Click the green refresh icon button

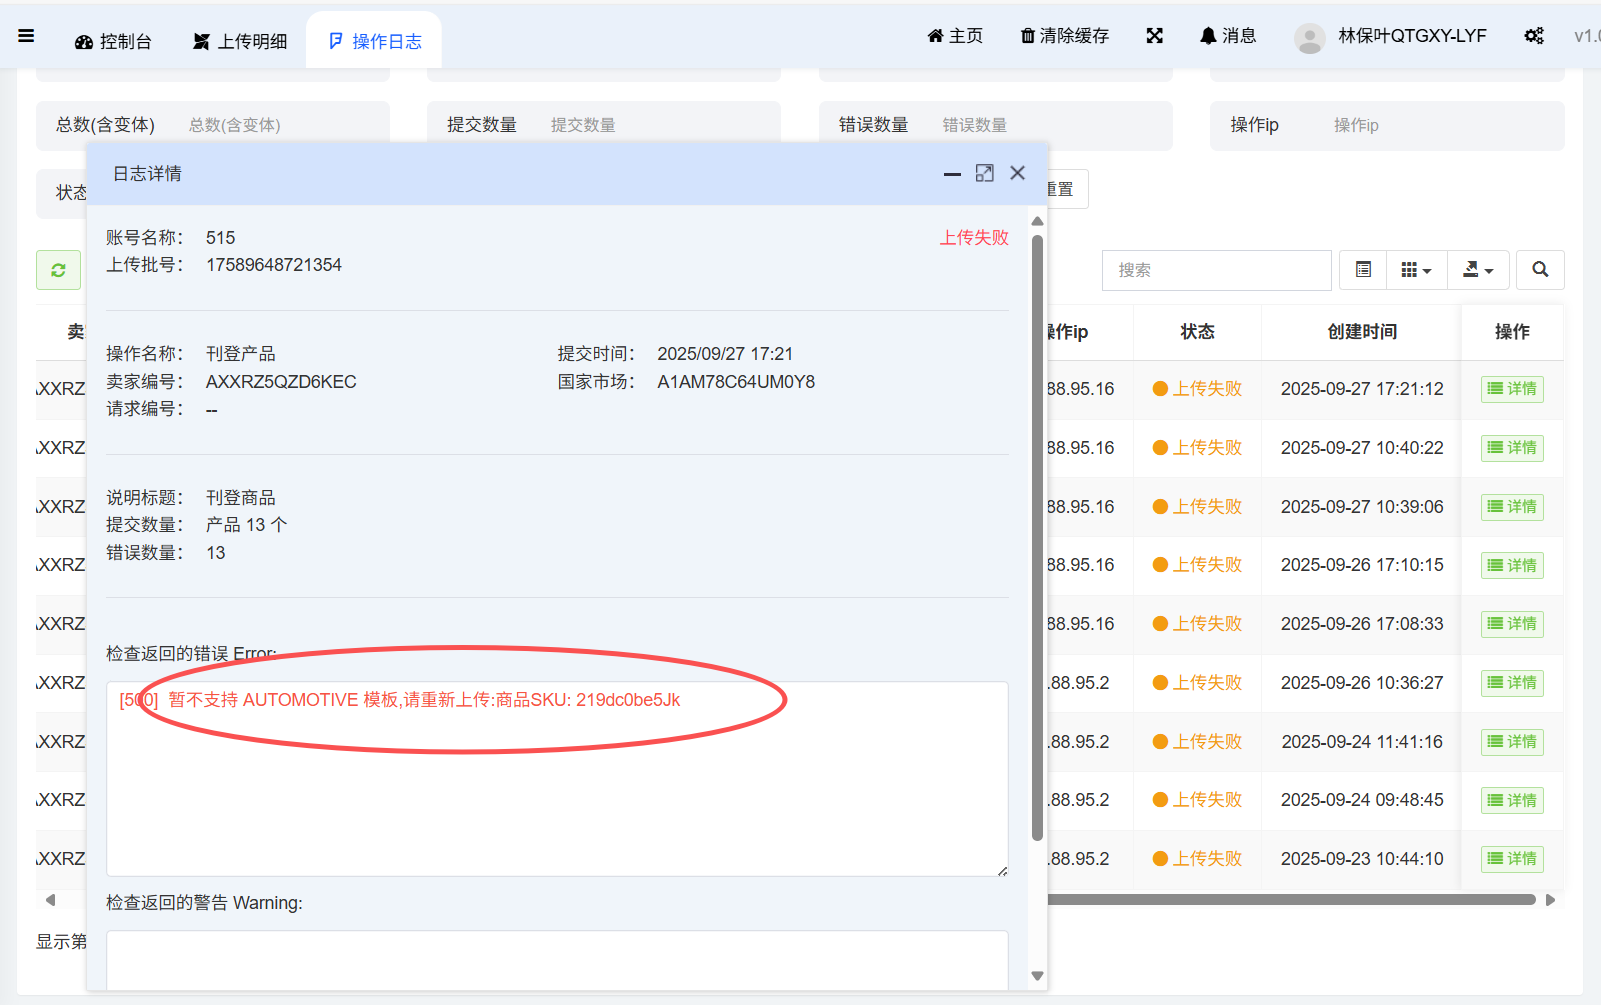[x=58, y=270]
